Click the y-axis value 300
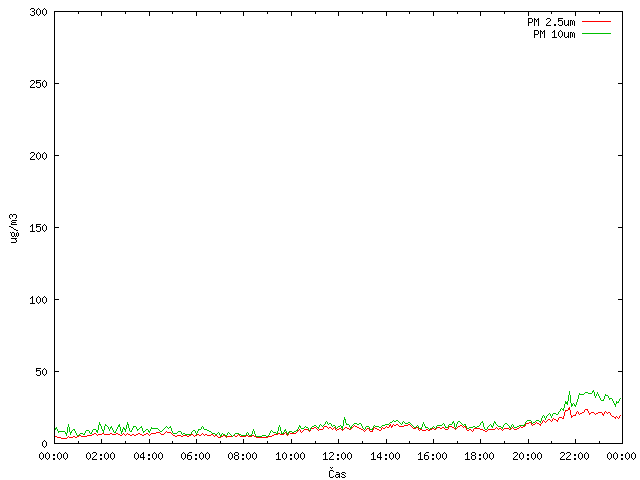 pos(38,12)
